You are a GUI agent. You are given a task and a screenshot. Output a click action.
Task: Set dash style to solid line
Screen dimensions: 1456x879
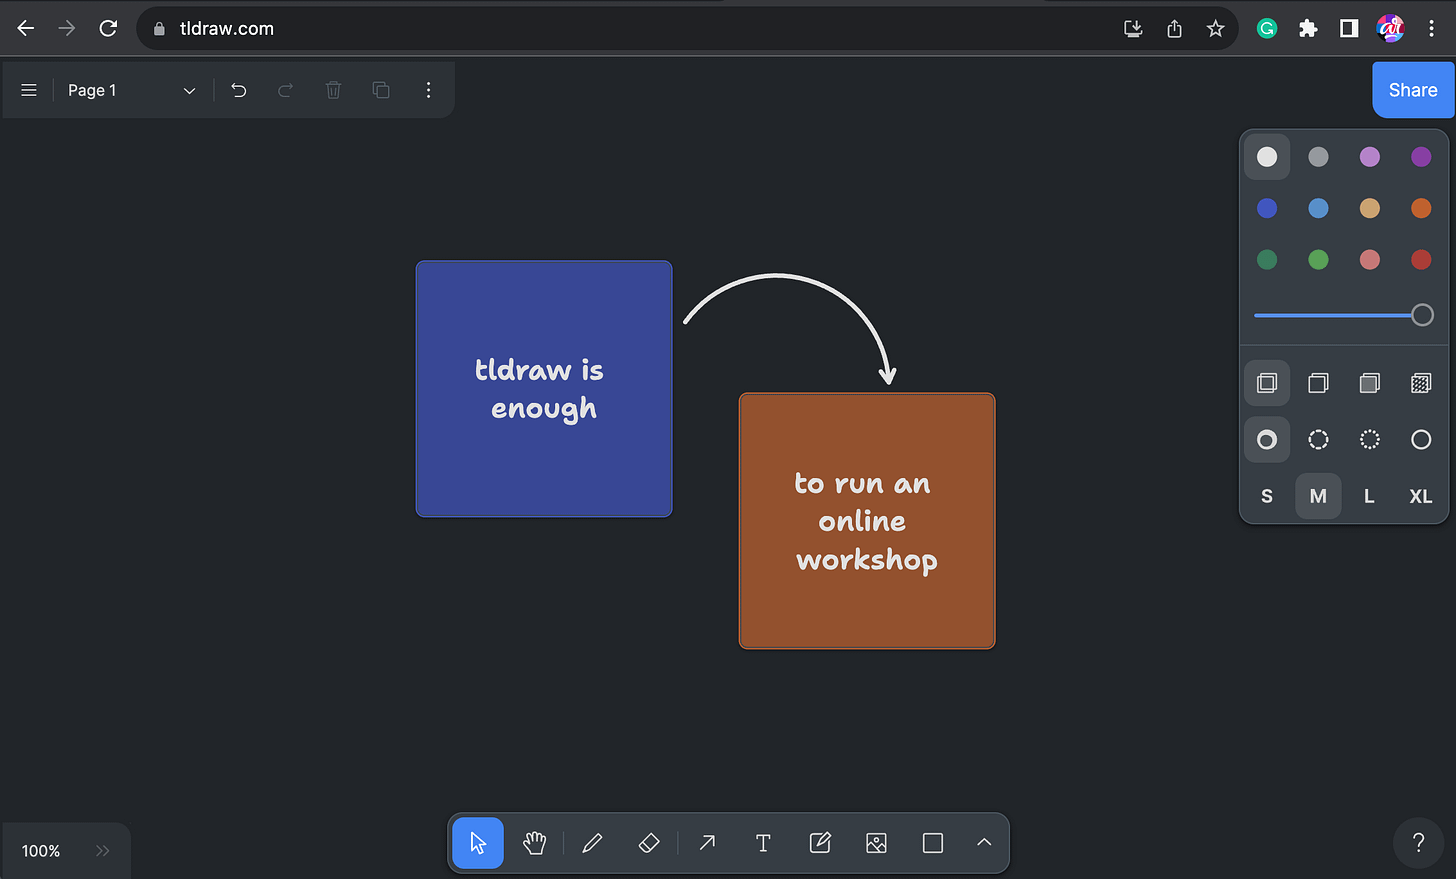click(1421, 440)
